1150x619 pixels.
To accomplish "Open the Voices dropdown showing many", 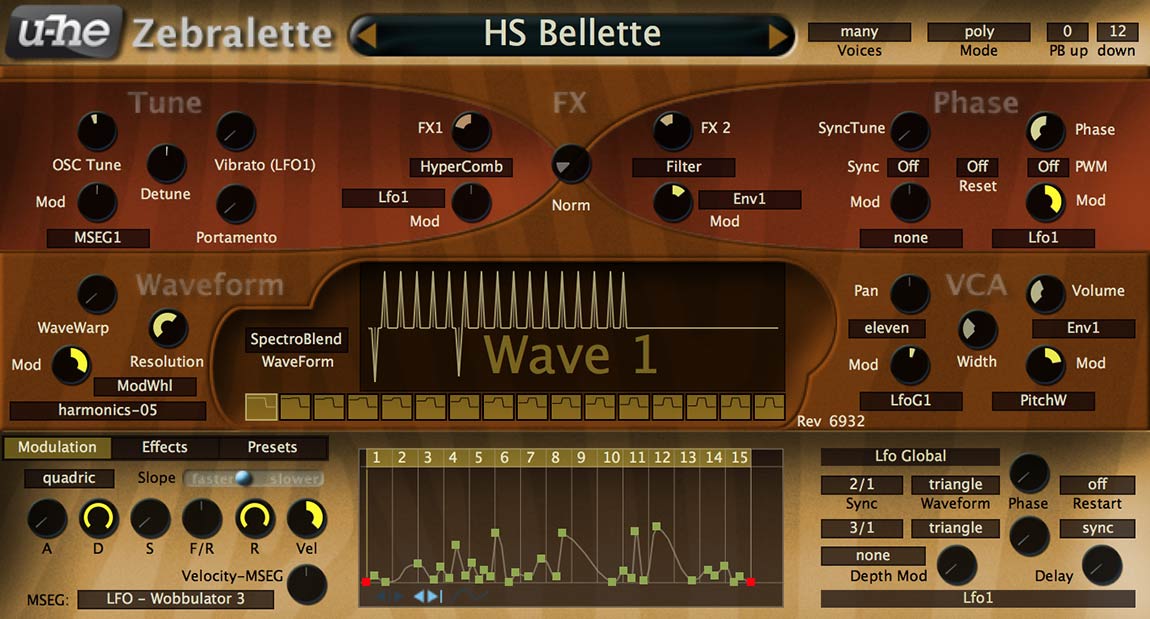I will tap(859, 31).
